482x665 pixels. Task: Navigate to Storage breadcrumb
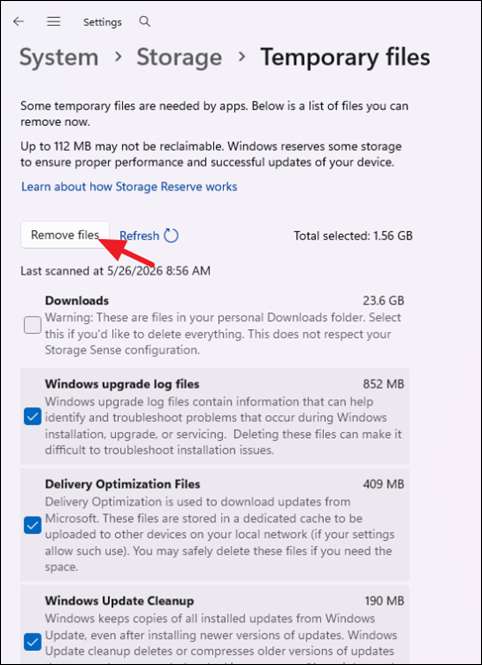tap(179, 57)
